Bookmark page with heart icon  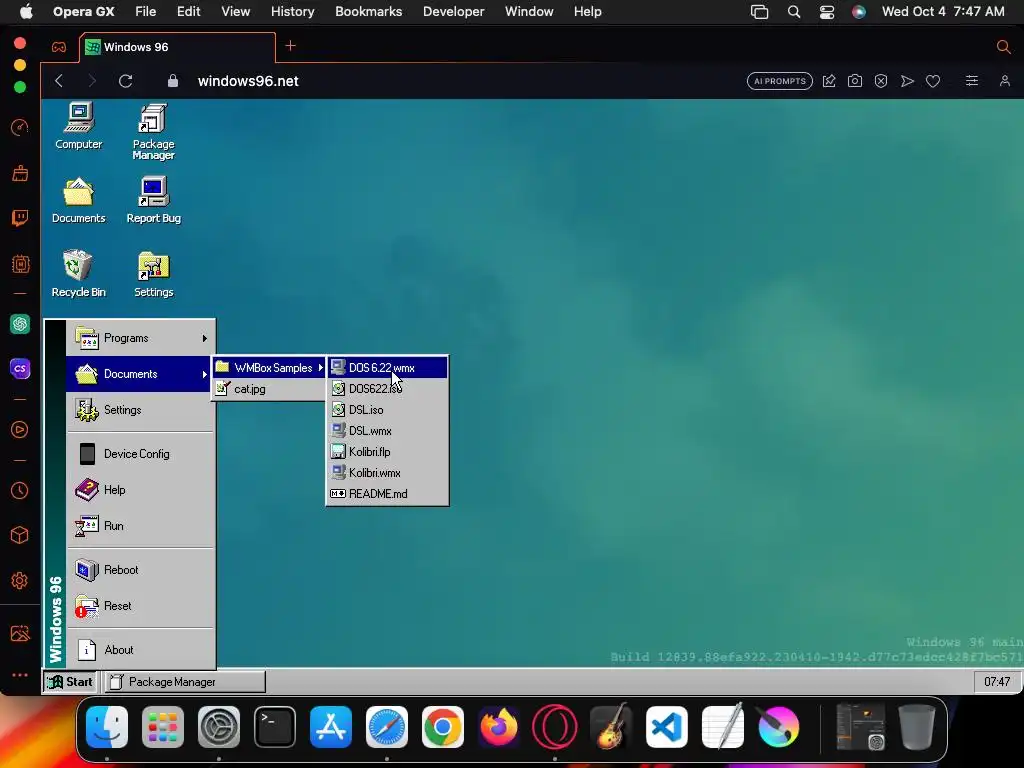pyautogui.click(x=933, y=81)
